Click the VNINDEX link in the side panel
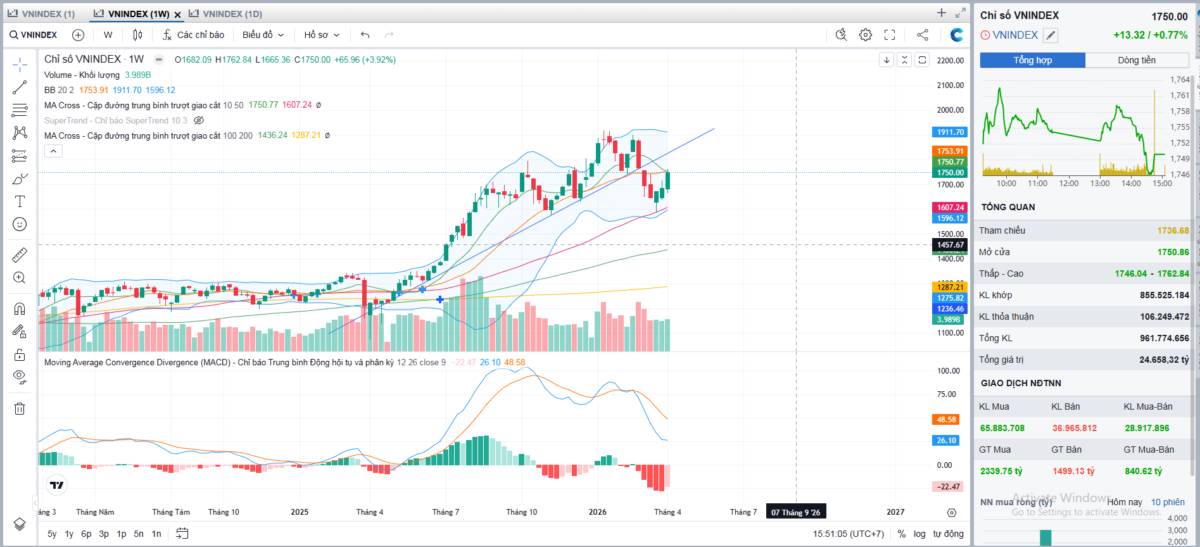1200x547 pixels. point(1015,35)
